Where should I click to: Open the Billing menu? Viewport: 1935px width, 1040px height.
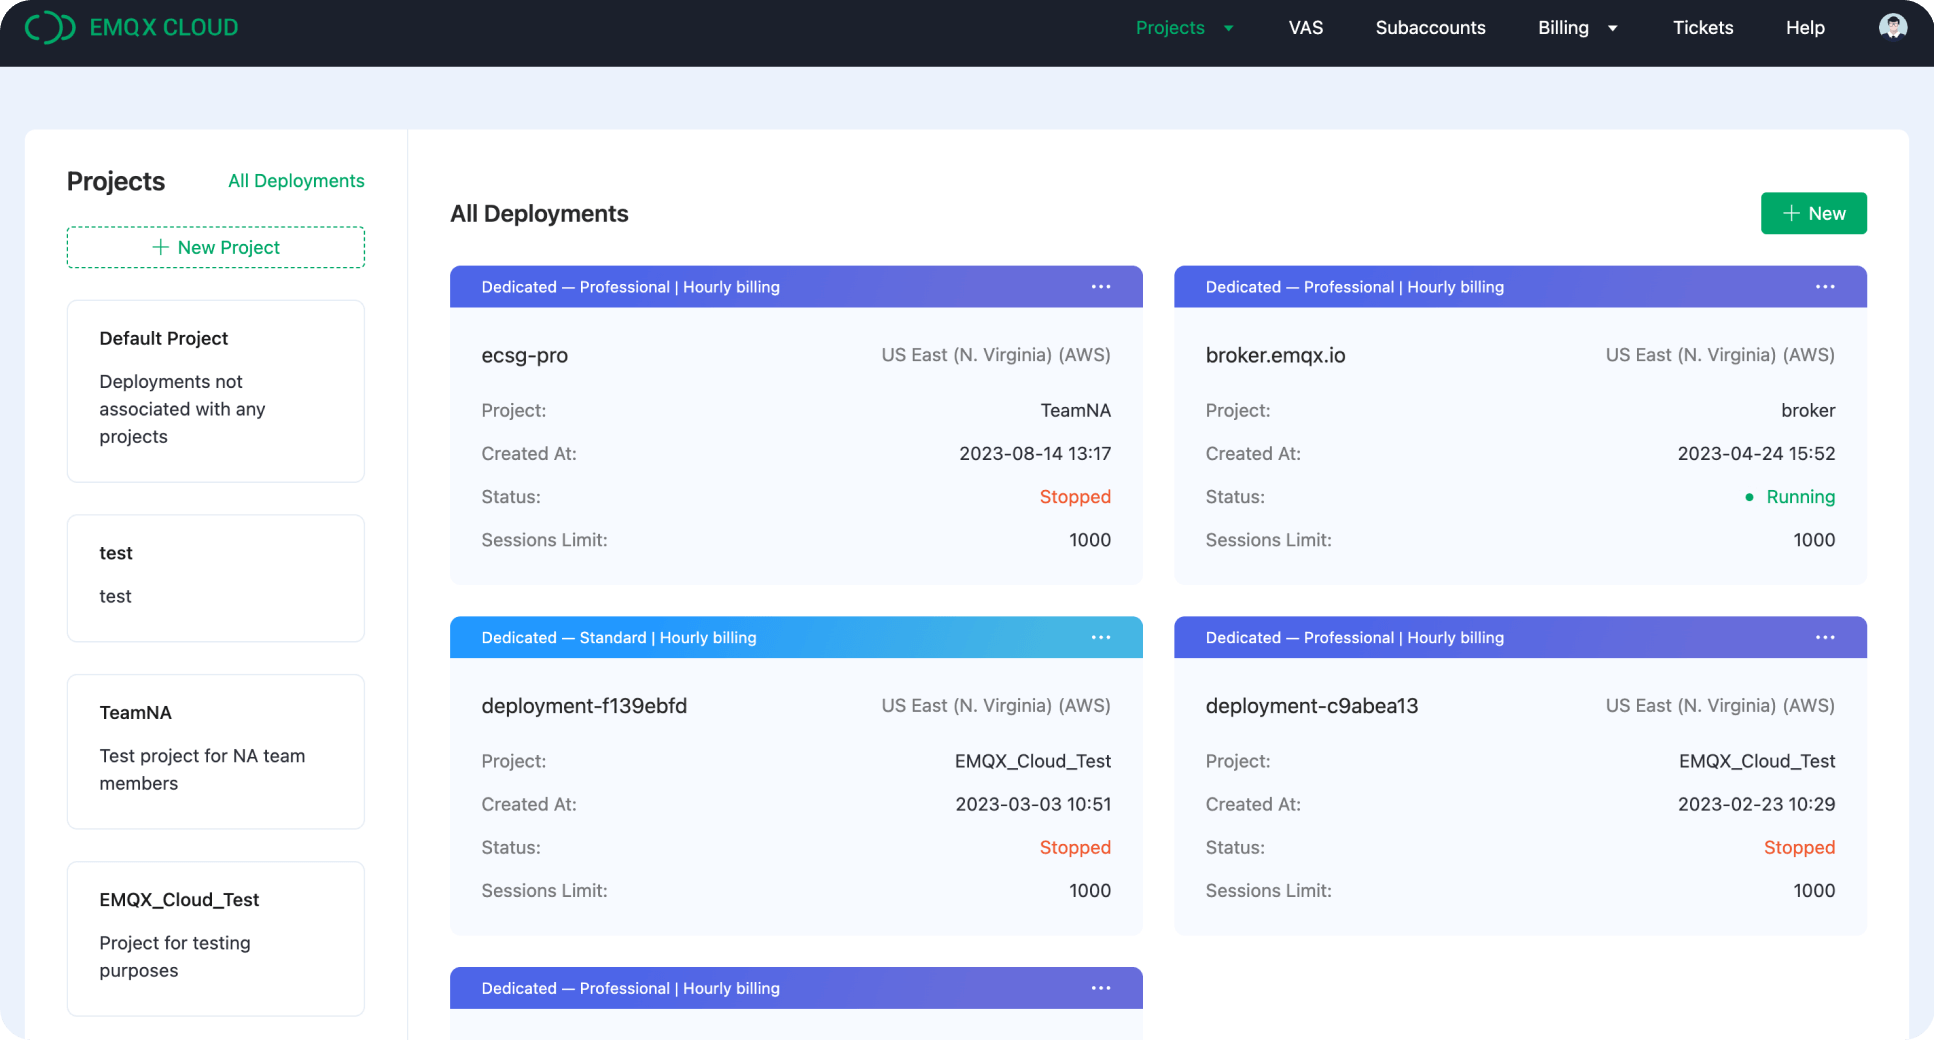tap(1563, 28)
